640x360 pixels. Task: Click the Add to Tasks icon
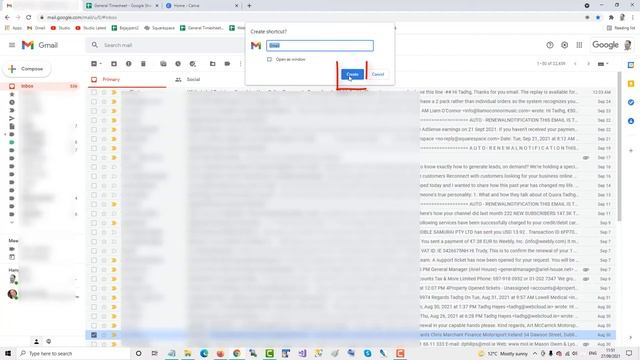[x=193, y=64]
